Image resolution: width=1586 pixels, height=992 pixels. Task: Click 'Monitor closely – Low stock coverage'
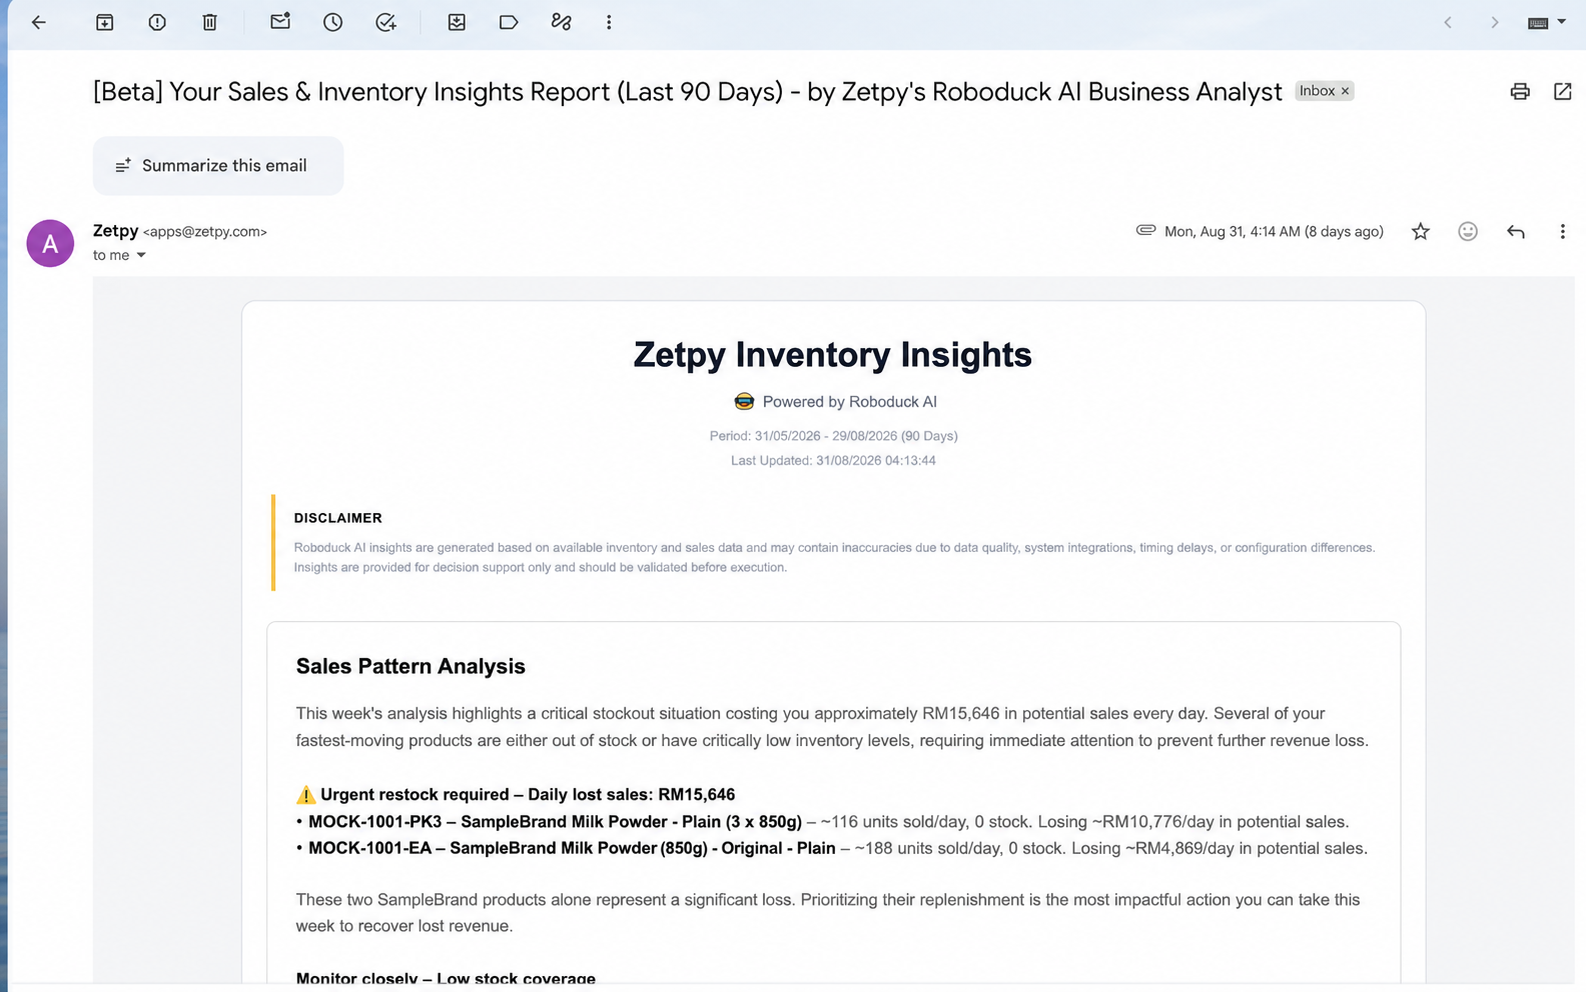click(x=446, y=979)
